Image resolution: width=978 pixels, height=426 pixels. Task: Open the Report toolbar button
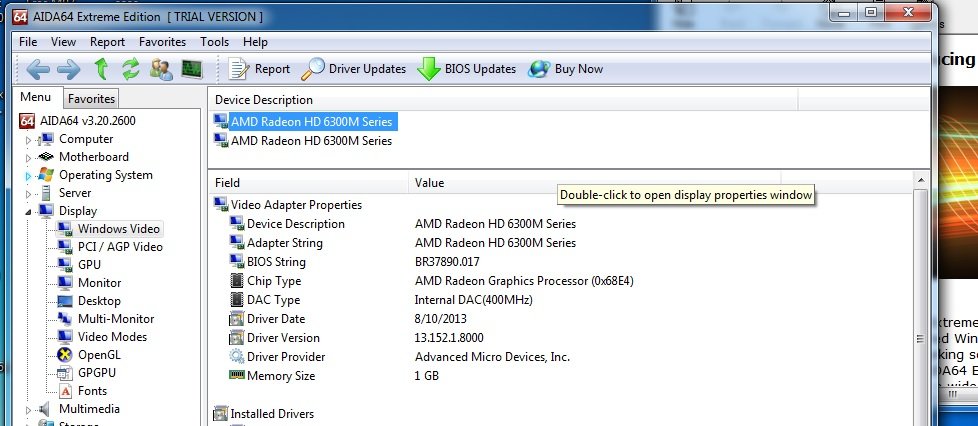pos(259,69)
